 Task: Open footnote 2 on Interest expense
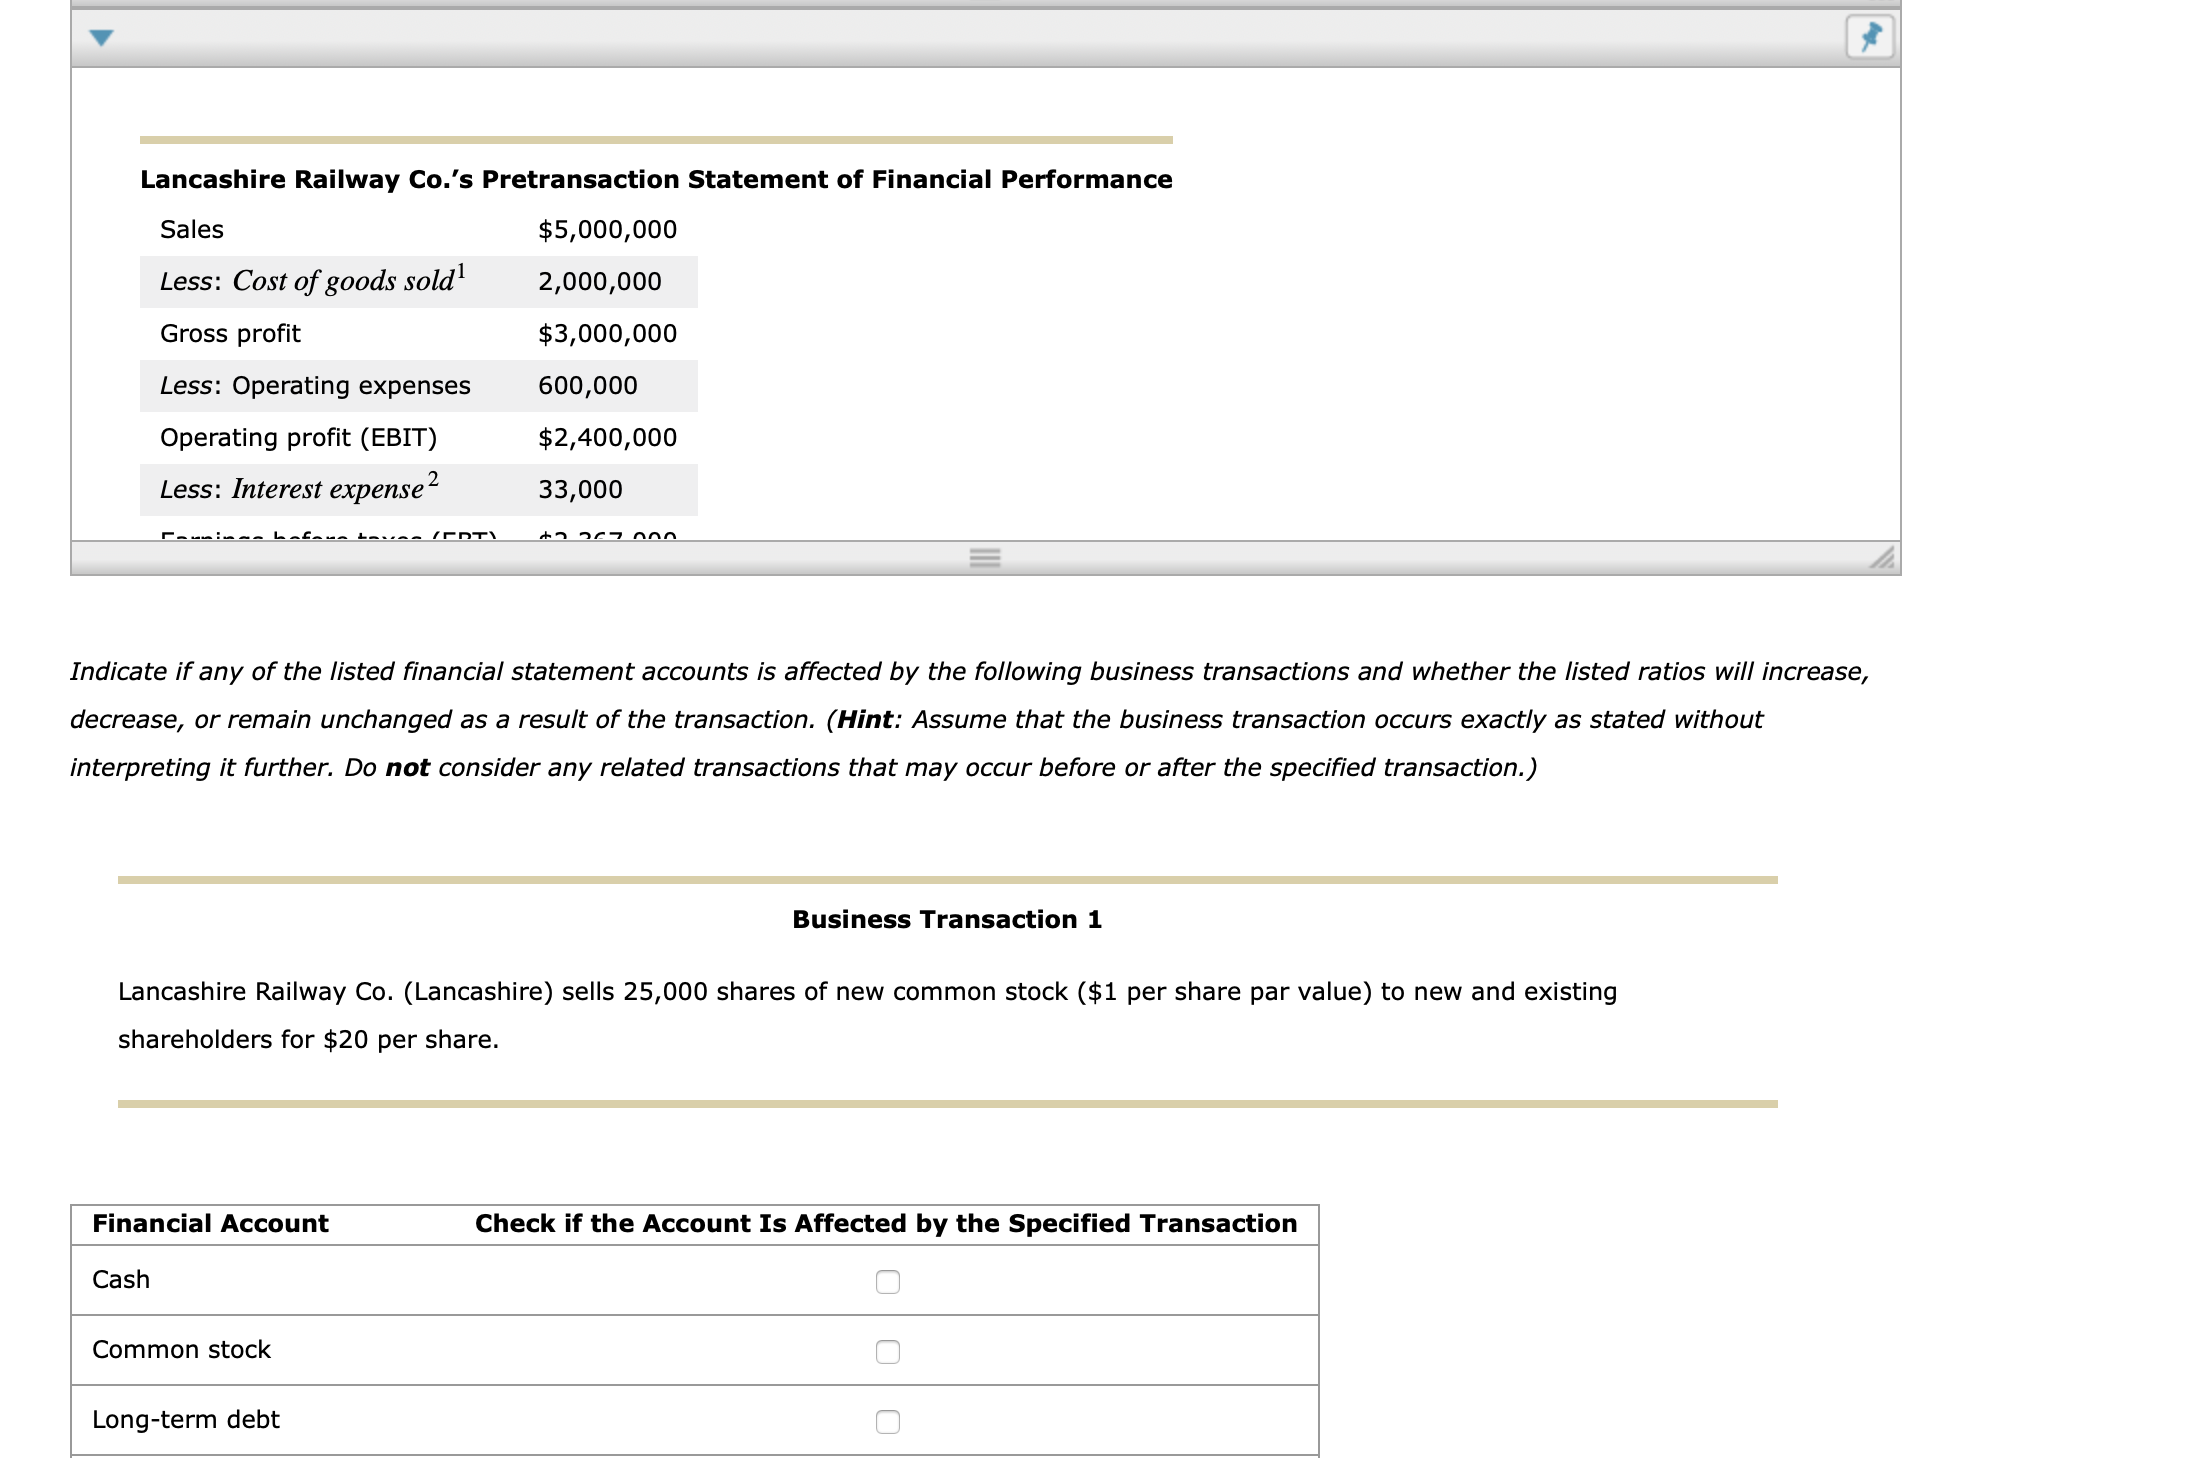tap(433, 479)
